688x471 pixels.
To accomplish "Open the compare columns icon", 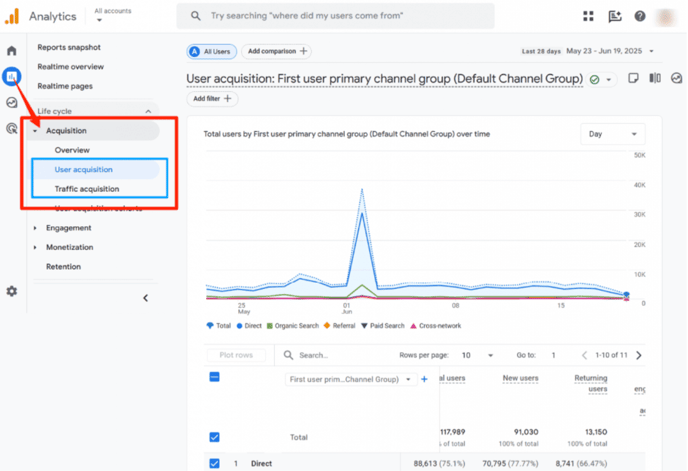I will coord(655,78).
